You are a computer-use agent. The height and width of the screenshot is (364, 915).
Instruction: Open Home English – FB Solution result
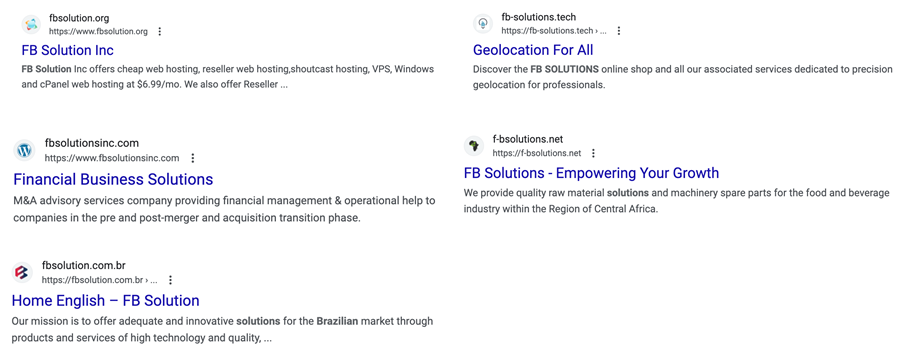pos(106,301)
